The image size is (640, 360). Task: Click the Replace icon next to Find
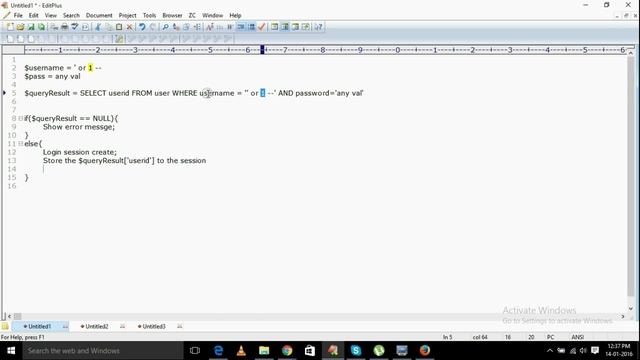(x=176, y=27)
